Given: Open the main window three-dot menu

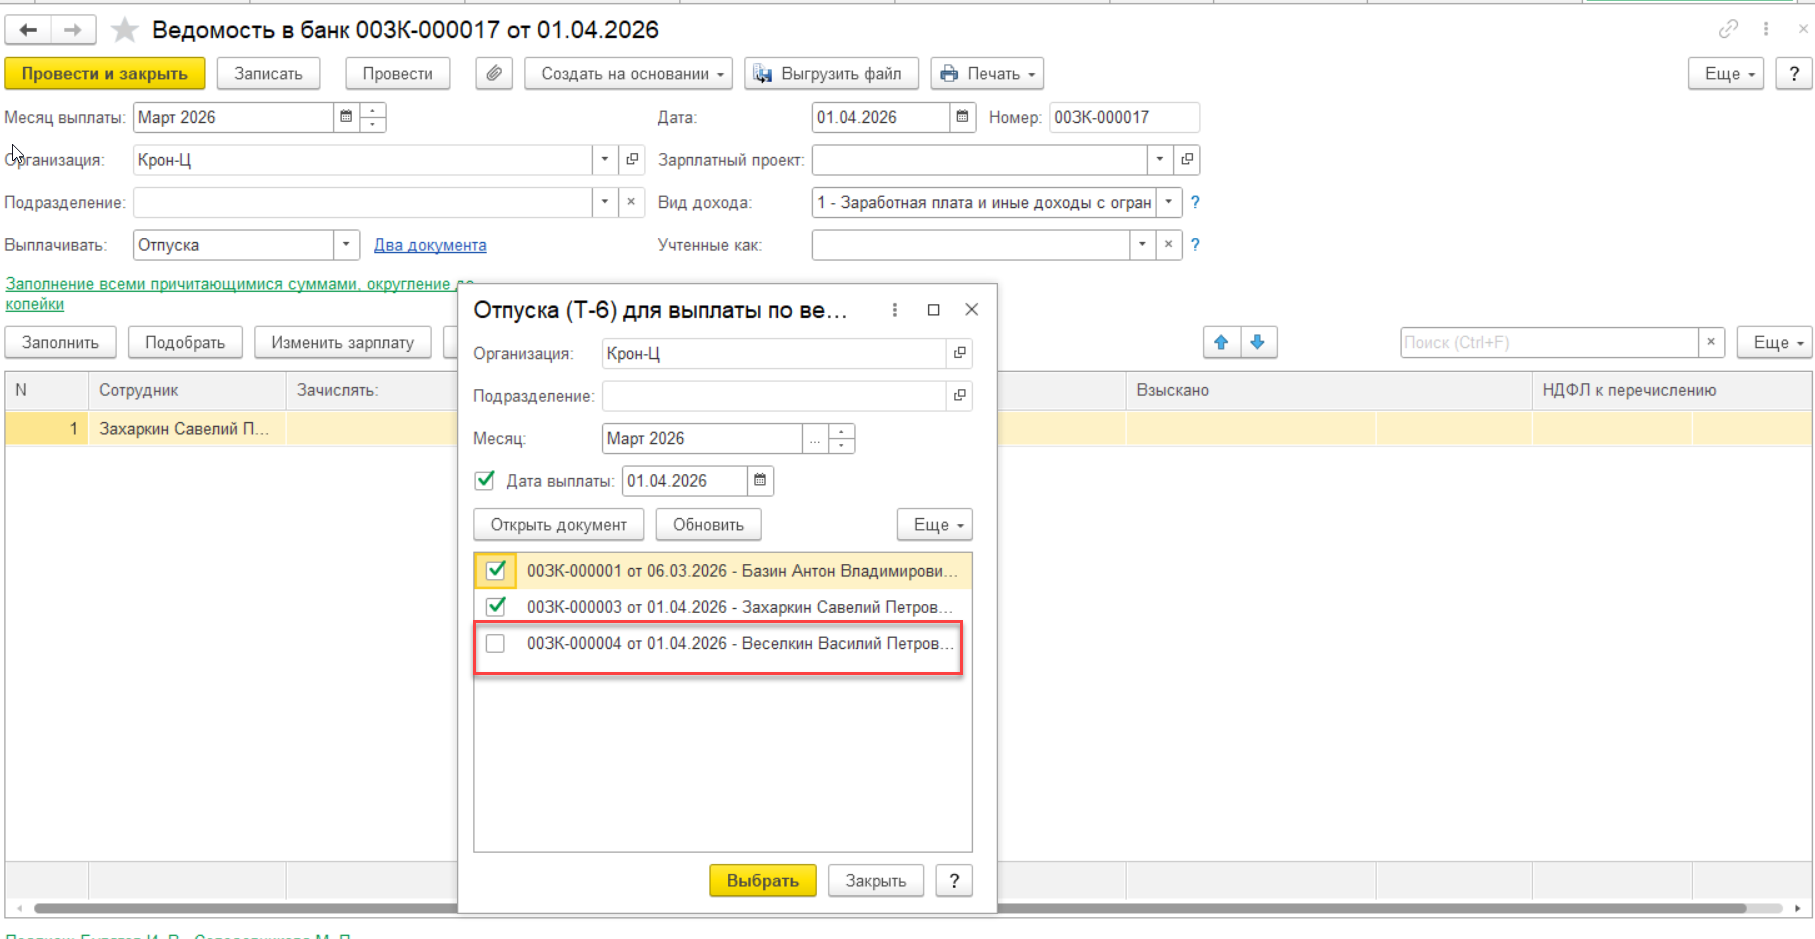Looking at the screenshot, I should pos(1766,29).
